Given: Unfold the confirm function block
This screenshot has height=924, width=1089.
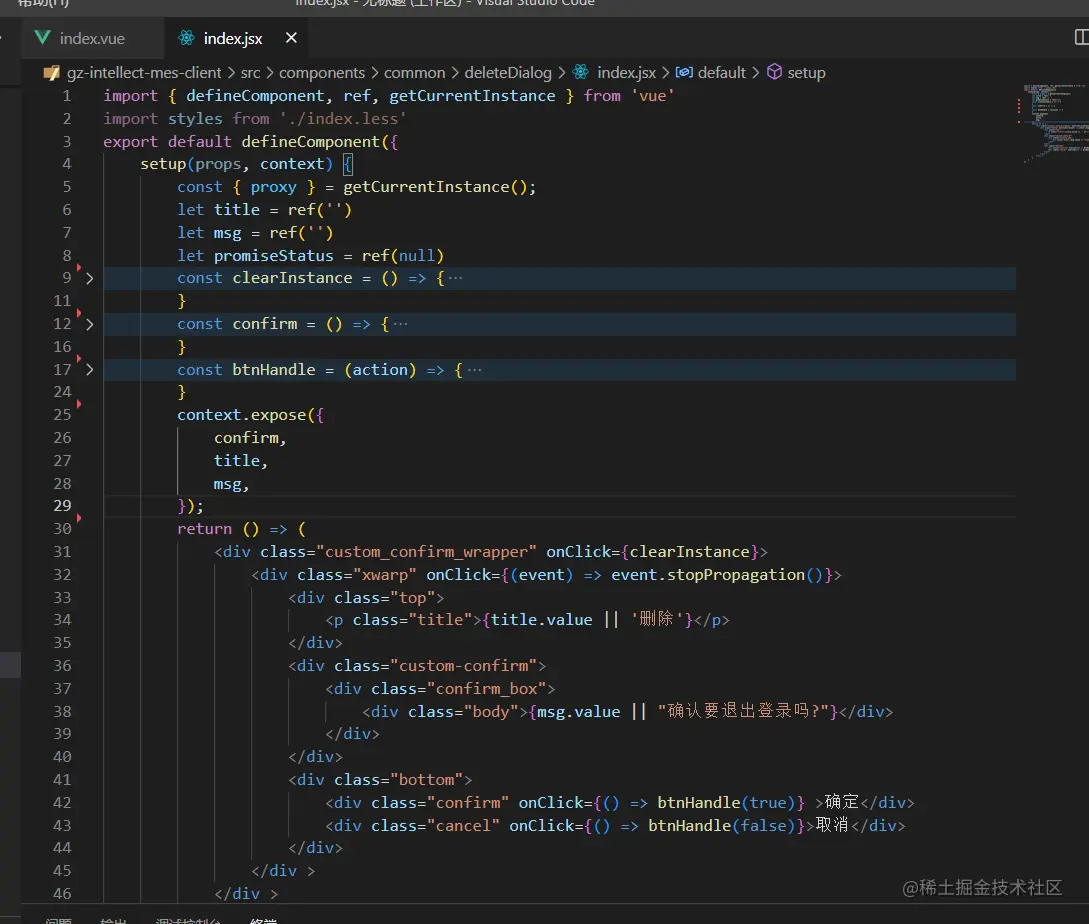Looking at the screenshot, I should [90, 324].
